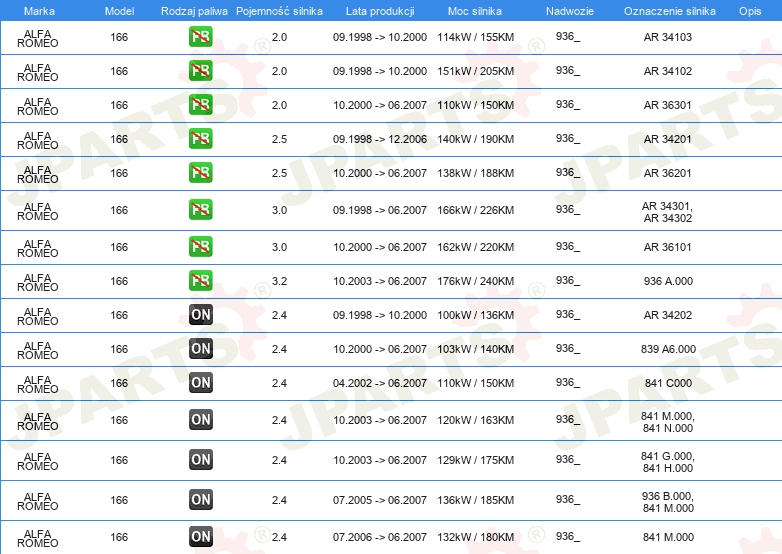Select production dates 07.2005 -> 06.2007 cell
The image size is (782, 554).
pos(380,500)
